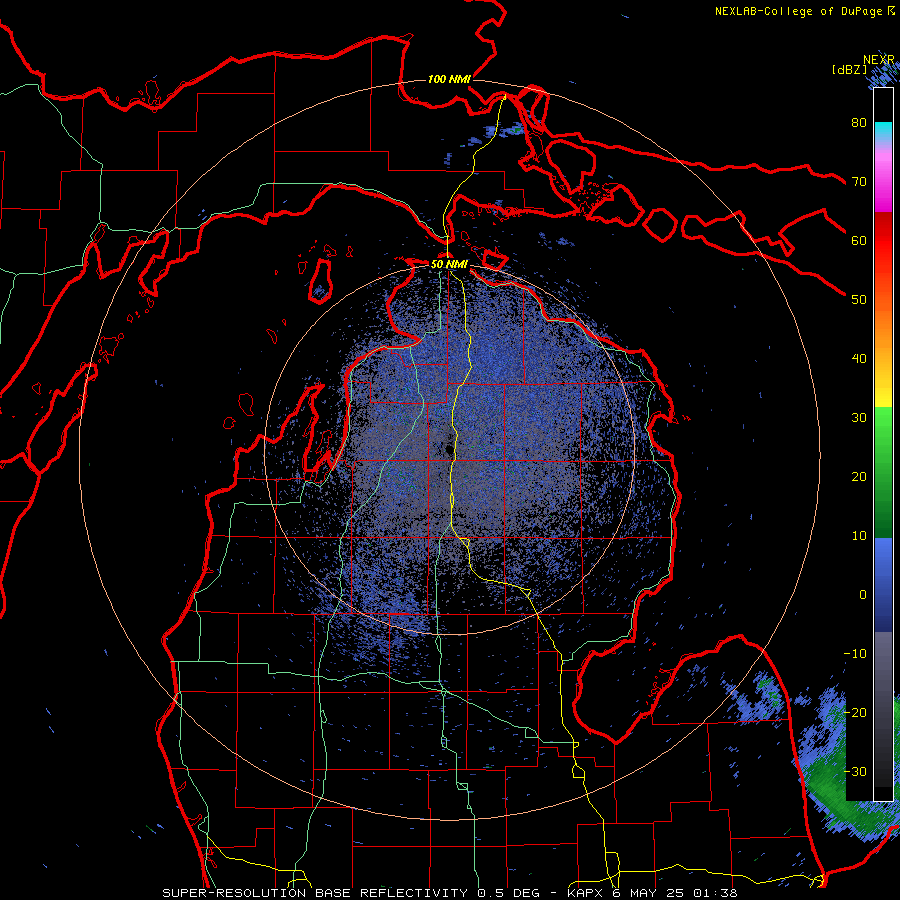Click the 70 value on dBZ scale

coord(859,182)
